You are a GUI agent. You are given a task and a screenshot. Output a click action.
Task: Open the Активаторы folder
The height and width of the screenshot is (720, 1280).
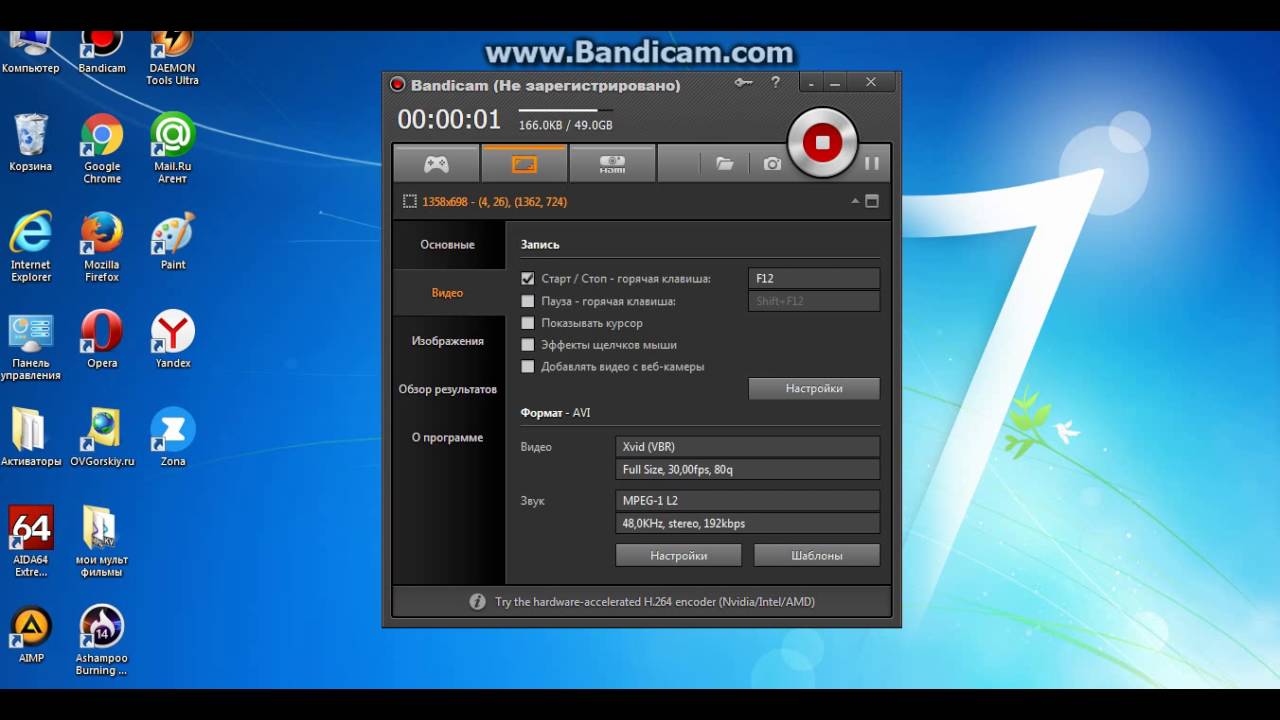pyautogui.click(x=30, y=437)
